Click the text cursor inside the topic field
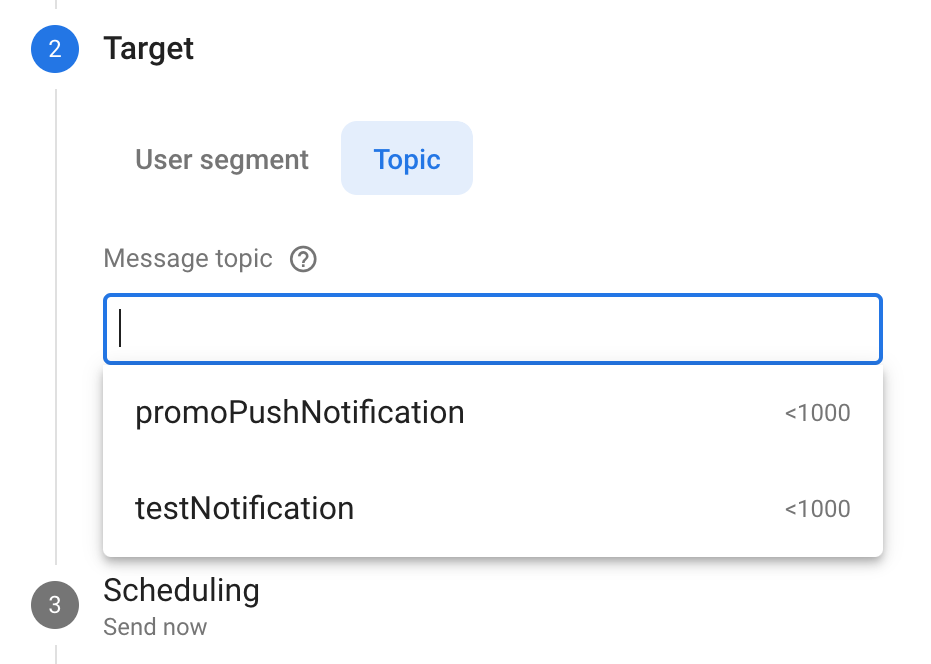 [x=120, y=328]
